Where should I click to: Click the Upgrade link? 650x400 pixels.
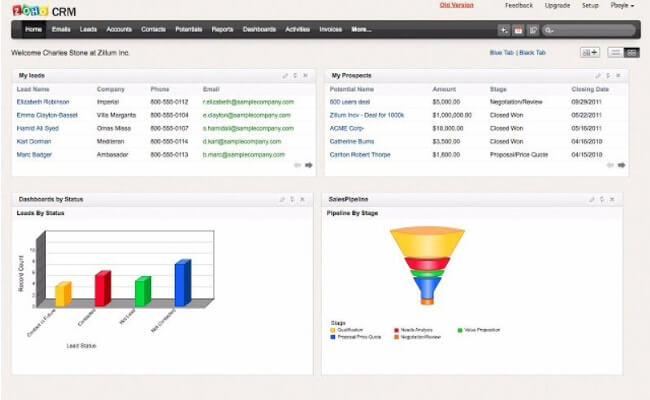(x=558, y=5)
